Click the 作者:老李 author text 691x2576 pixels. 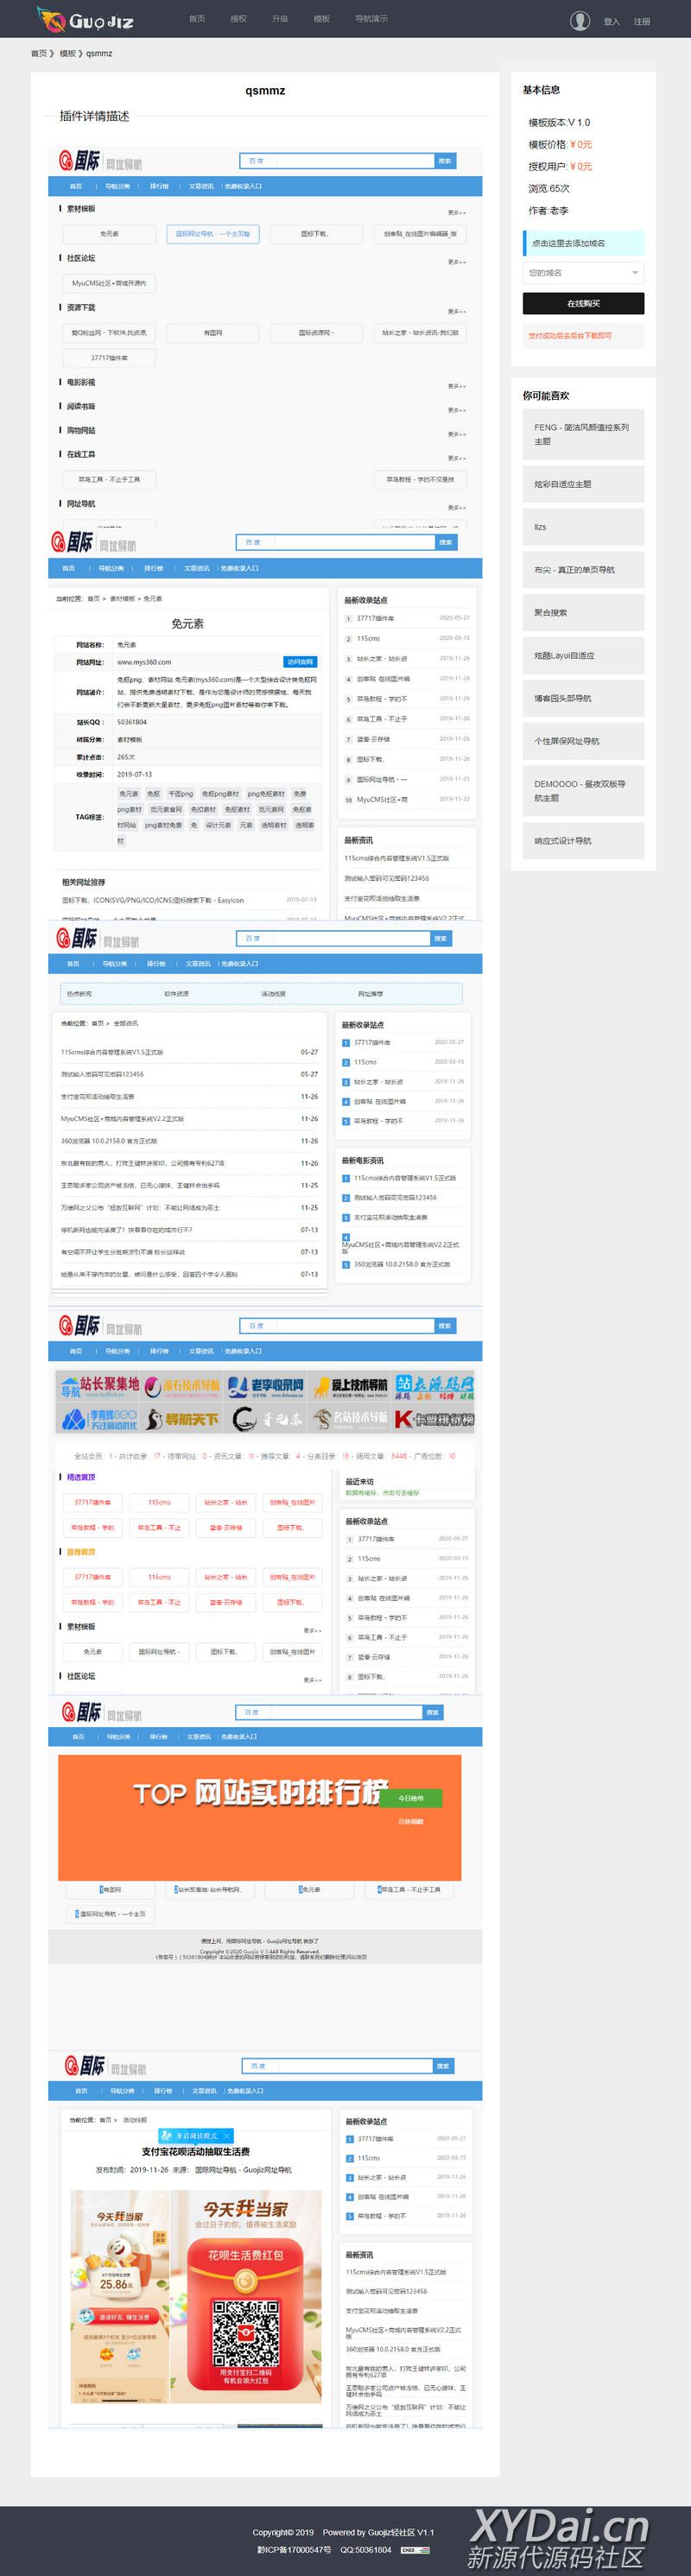[x=548, y=211]
